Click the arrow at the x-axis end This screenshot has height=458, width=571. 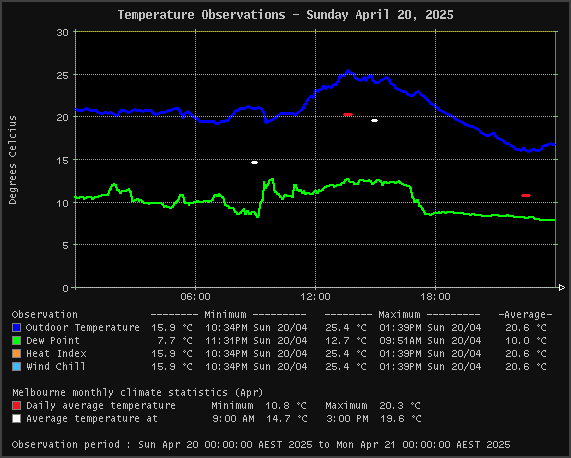(x=562, y=288)
